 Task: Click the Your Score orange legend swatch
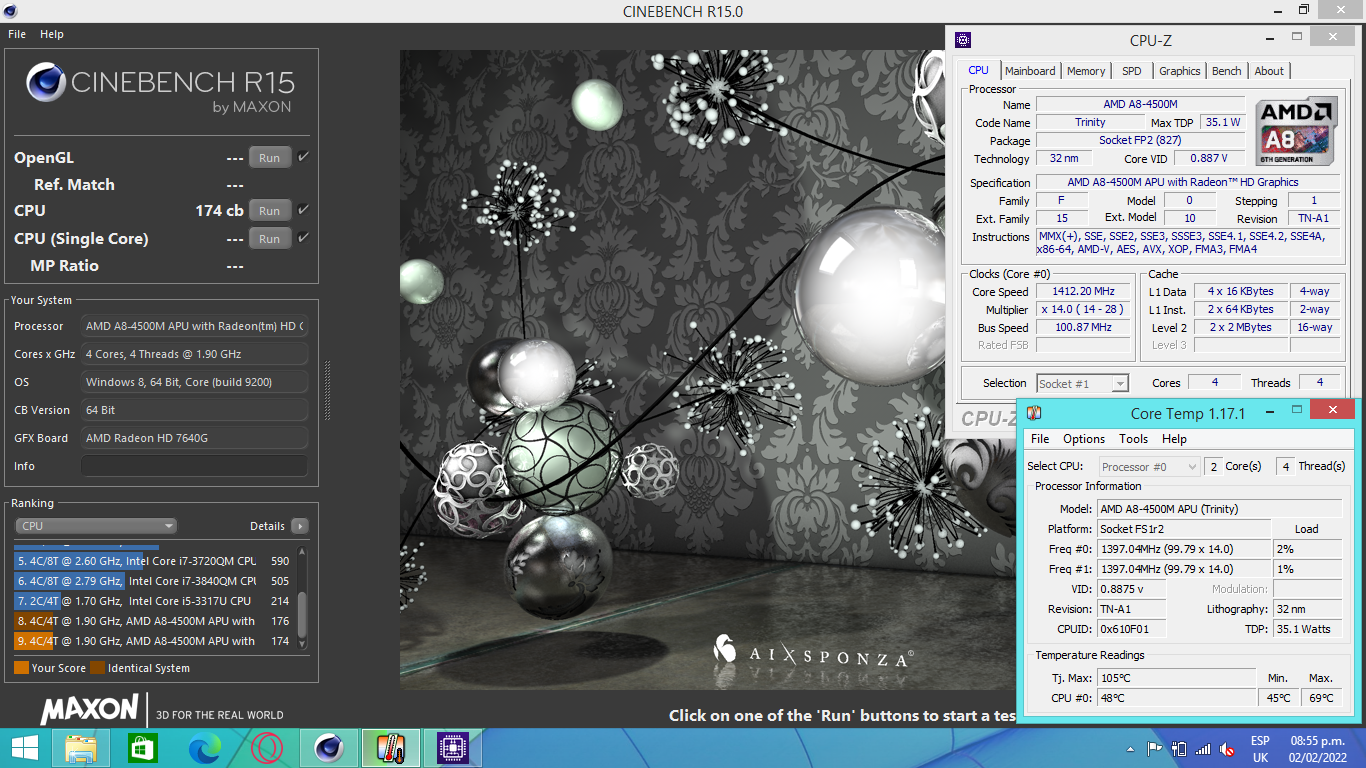coord(21,668)
